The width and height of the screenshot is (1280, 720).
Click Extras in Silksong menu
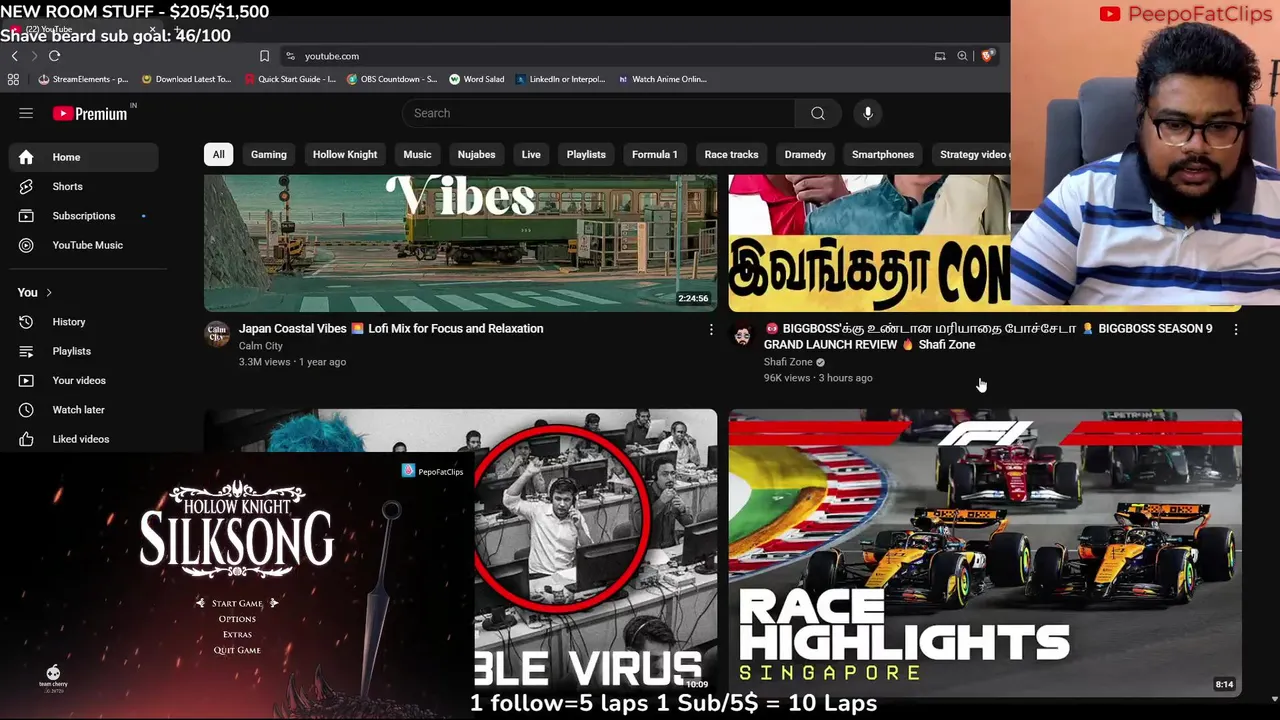point(237,635)
